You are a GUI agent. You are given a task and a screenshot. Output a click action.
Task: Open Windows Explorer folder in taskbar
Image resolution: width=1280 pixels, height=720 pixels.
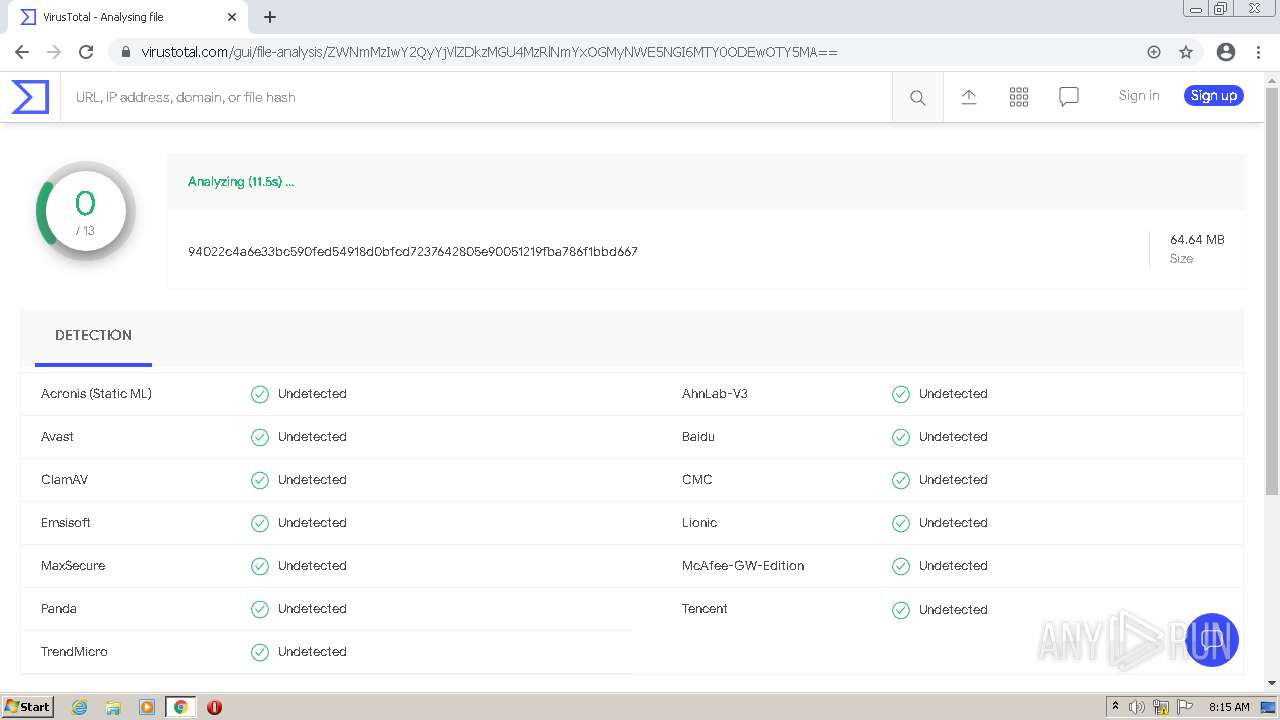(113, 707)
